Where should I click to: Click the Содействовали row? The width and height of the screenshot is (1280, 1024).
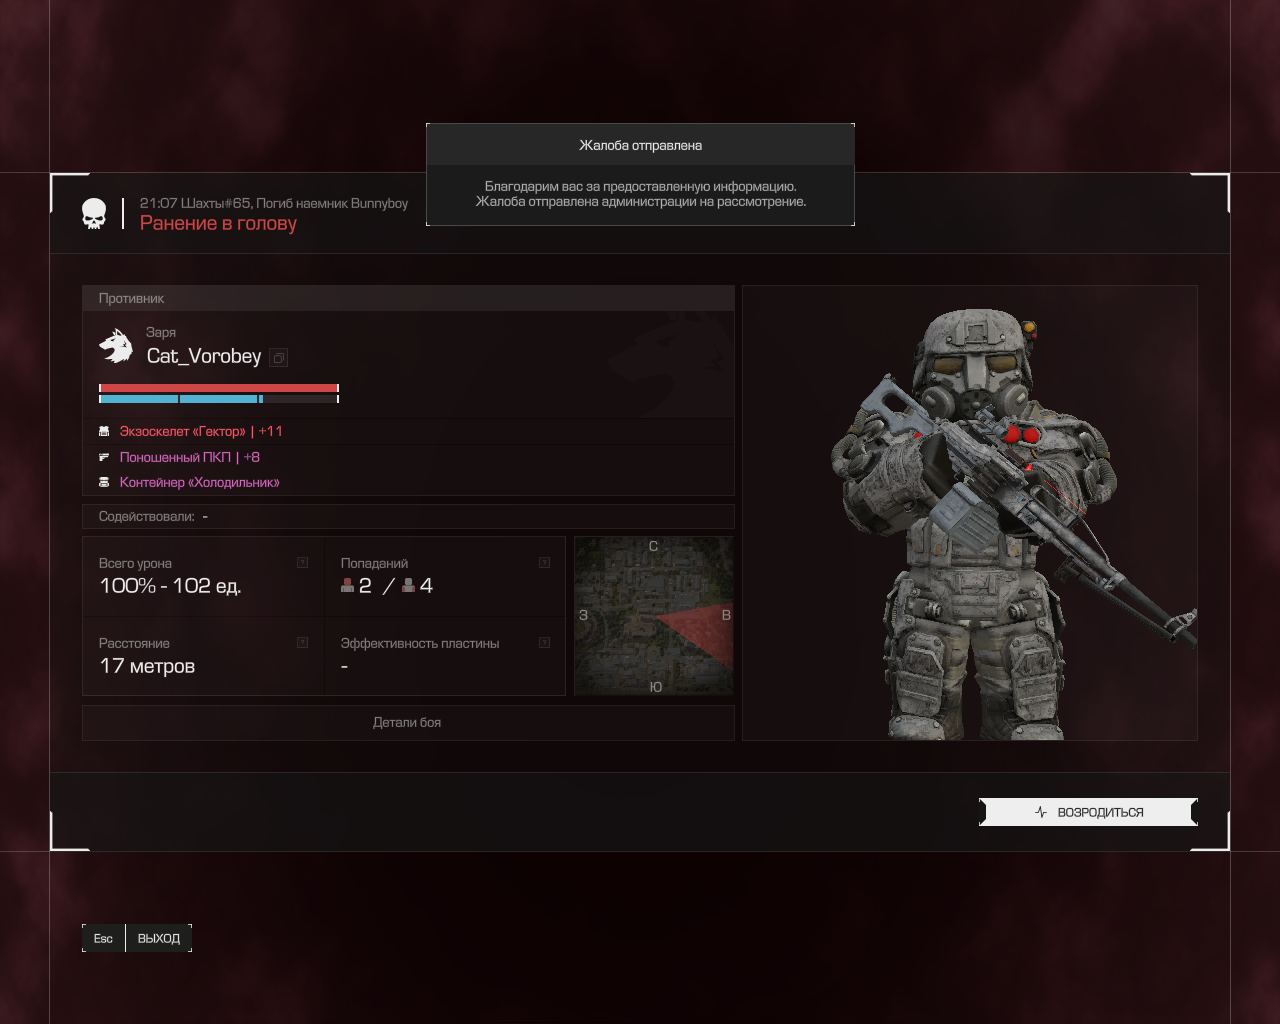(x=408, y=516)
